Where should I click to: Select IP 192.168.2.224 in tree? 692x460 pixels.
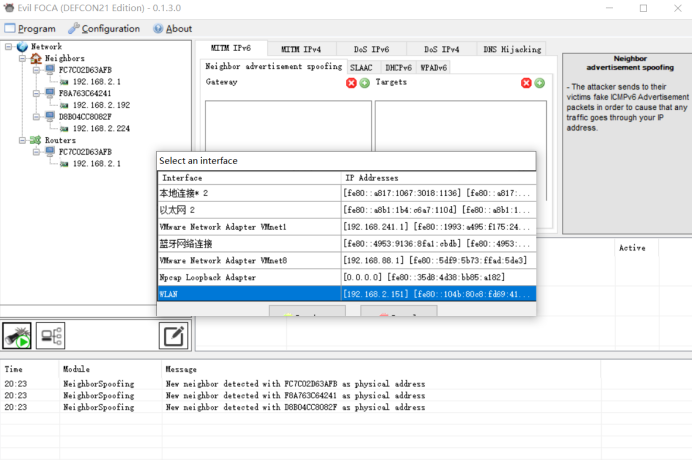click(x=102, y=128)
